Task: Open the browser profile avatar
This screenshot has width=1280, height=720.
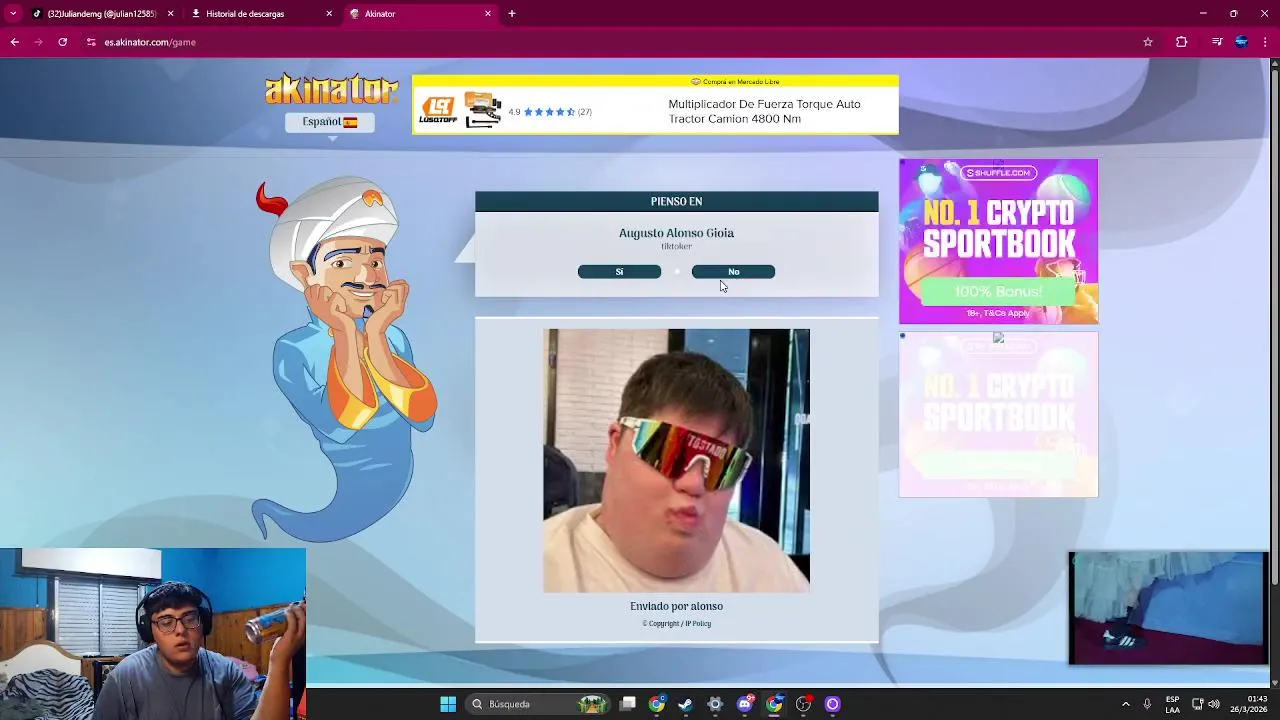Action: point(1241,42)
